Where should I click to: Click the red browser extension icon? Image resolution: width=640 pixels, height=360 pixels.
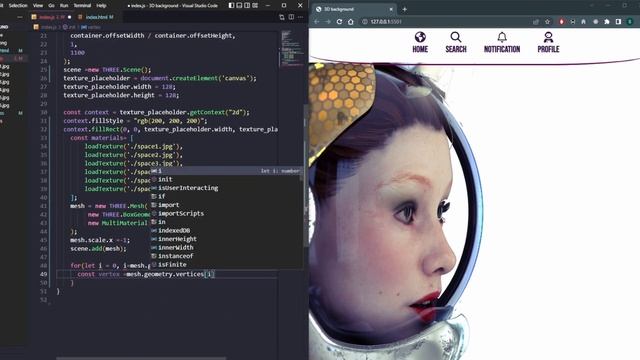[x=562, y=22]
